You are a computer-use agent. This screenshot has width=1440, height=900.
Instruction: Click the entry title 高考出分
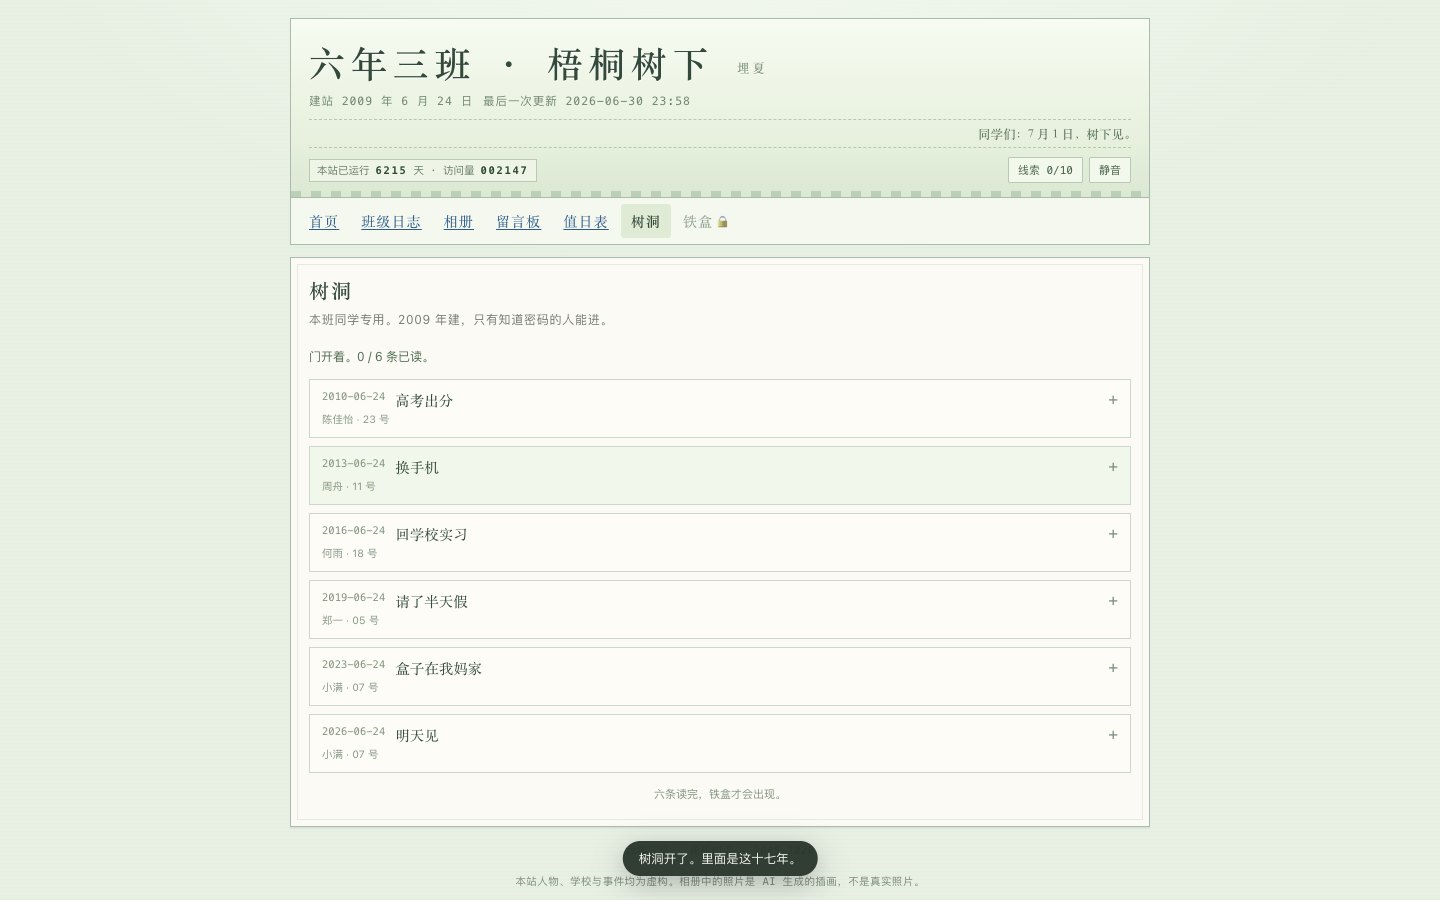click(x=424, y=401)
